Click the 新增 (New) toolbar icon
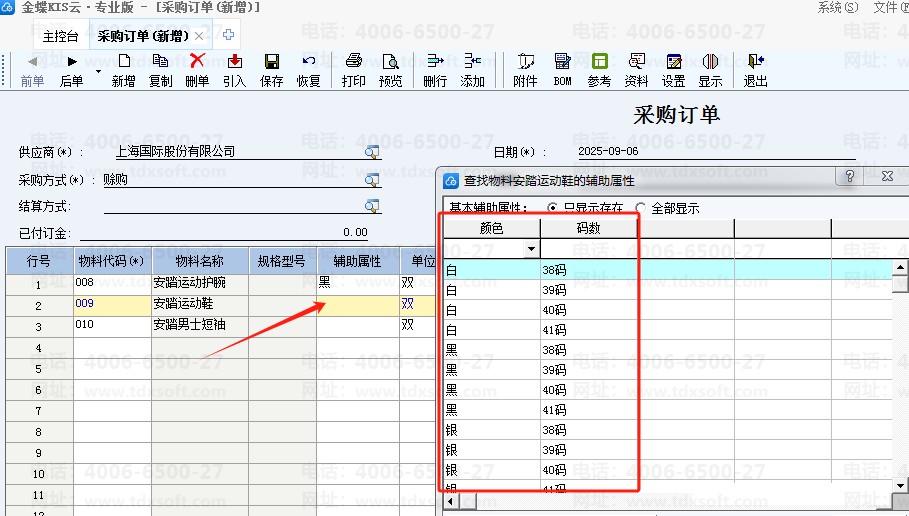Image resolution: width=909 pixels, height=516 pixels. [123, 69]
